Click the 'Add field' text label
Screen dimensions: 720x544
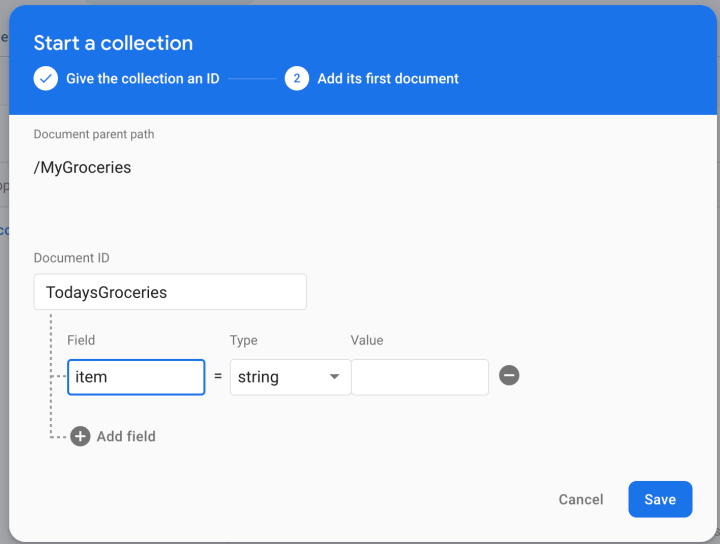coord(126,436)
